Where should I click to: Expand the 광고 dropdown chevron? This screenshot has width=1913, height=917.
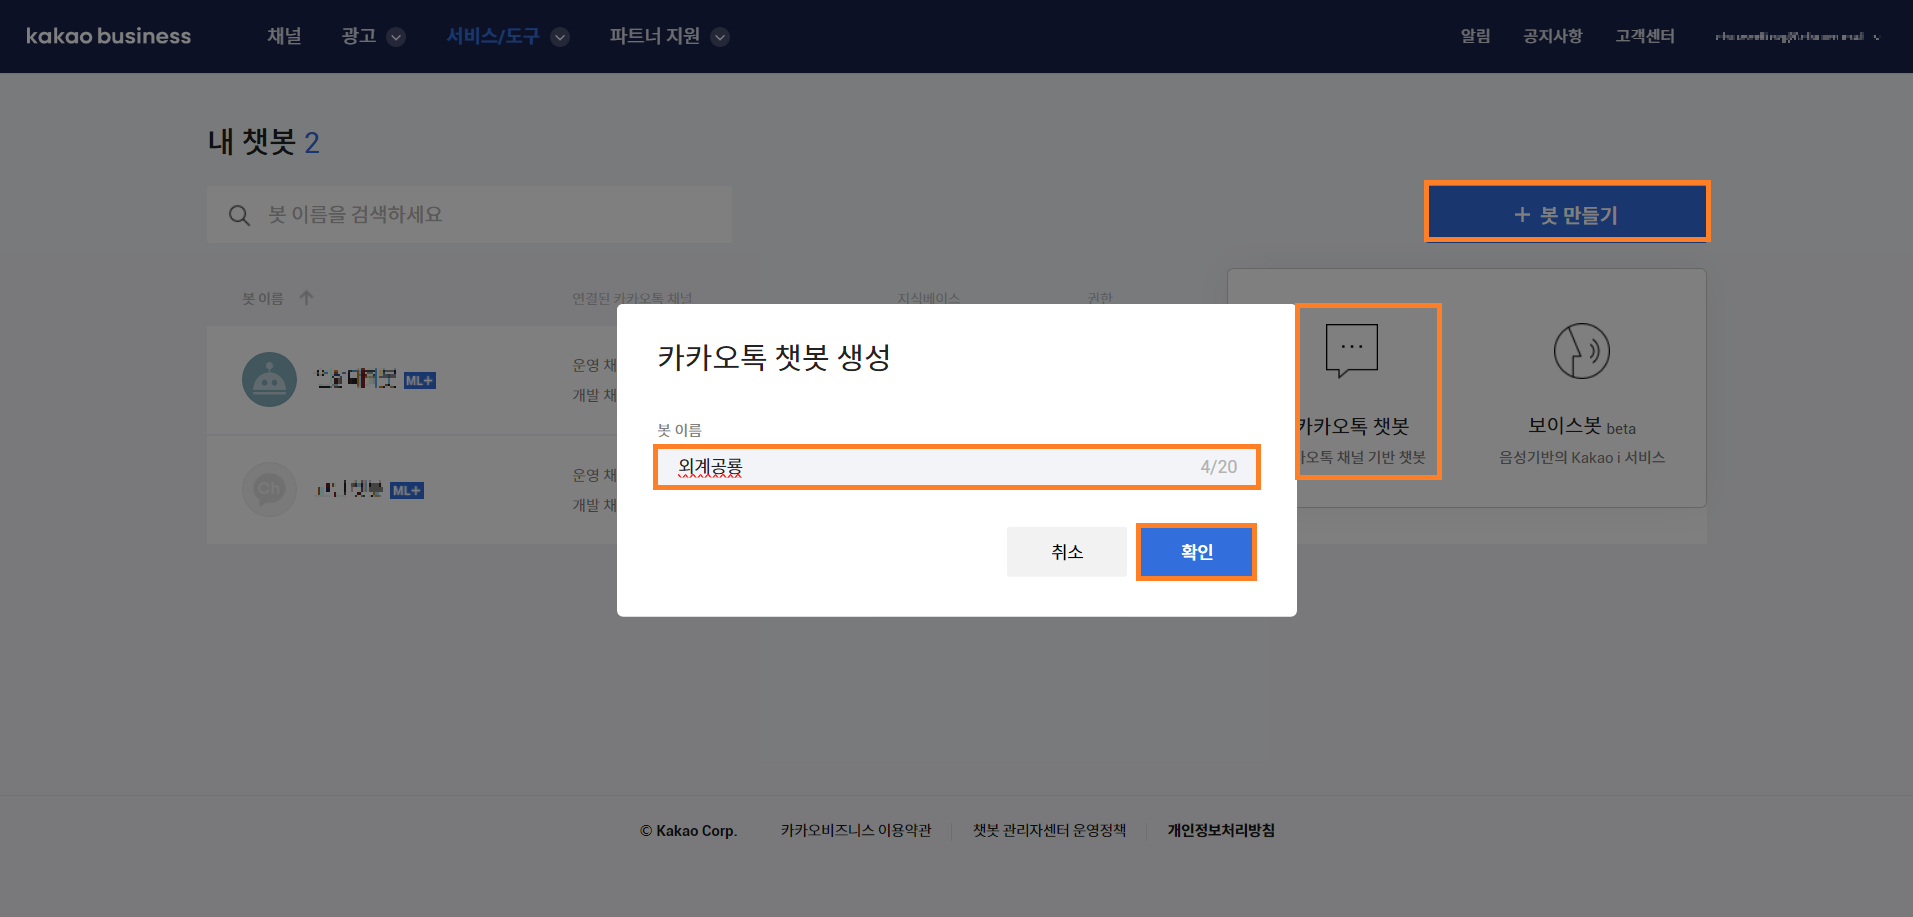point(396,37)
